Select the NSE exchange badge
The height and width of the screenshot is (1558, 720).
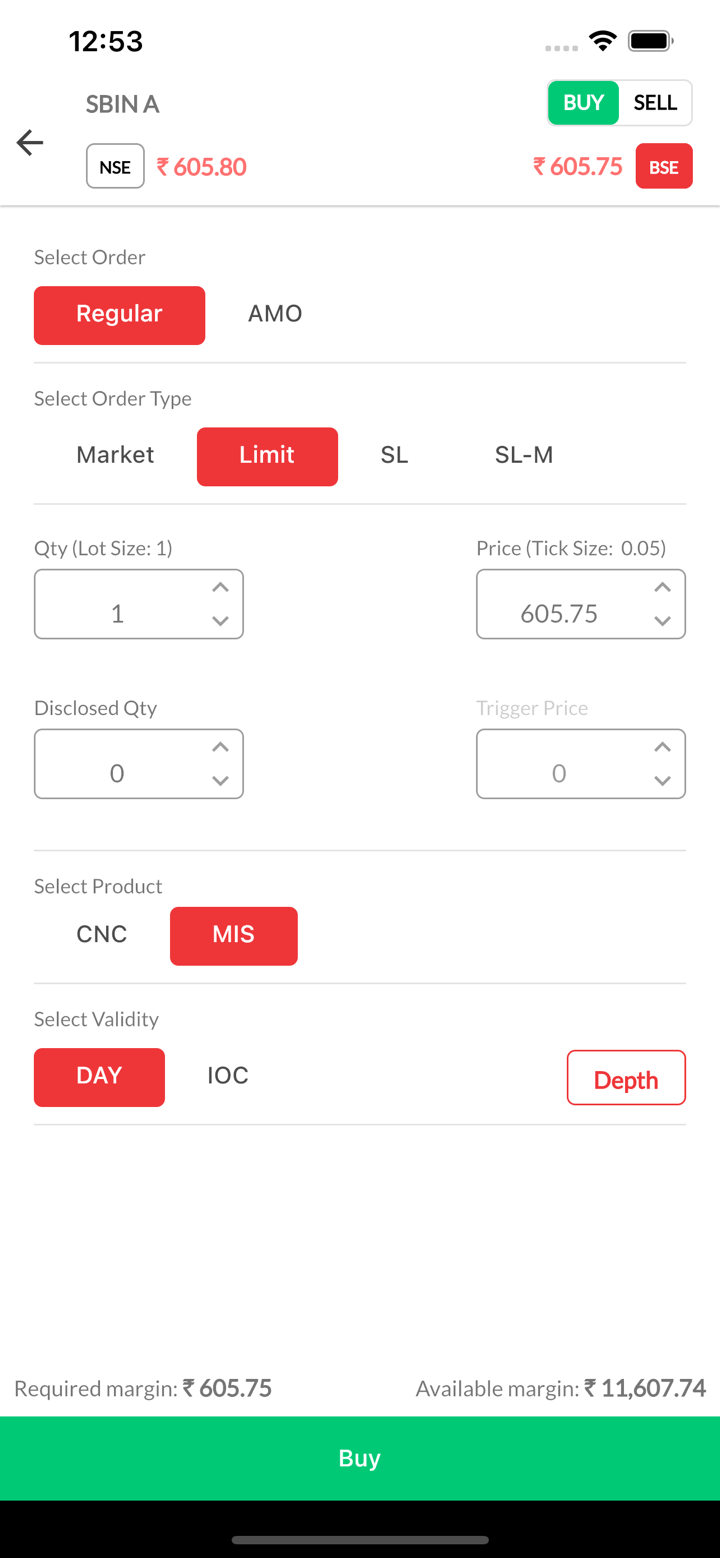tap(115, 167)
